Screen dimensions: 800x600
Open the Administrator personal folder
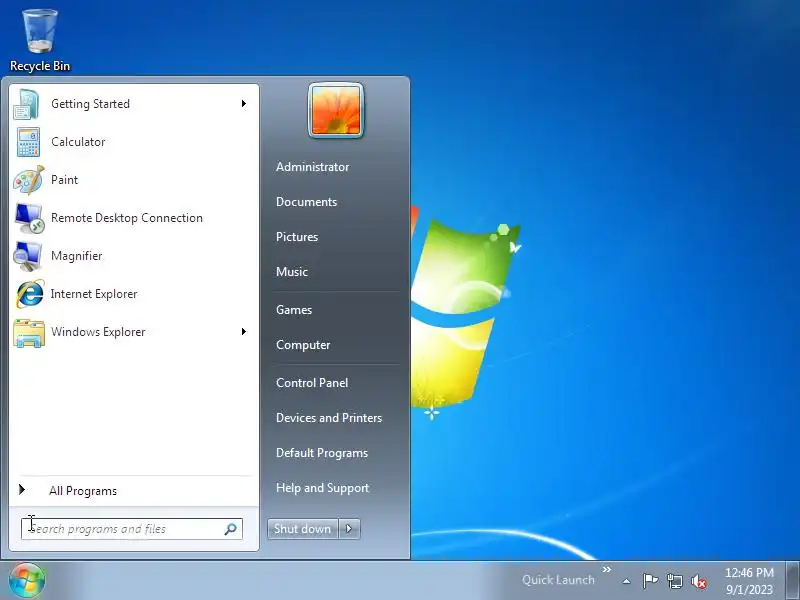coord(312,167)
